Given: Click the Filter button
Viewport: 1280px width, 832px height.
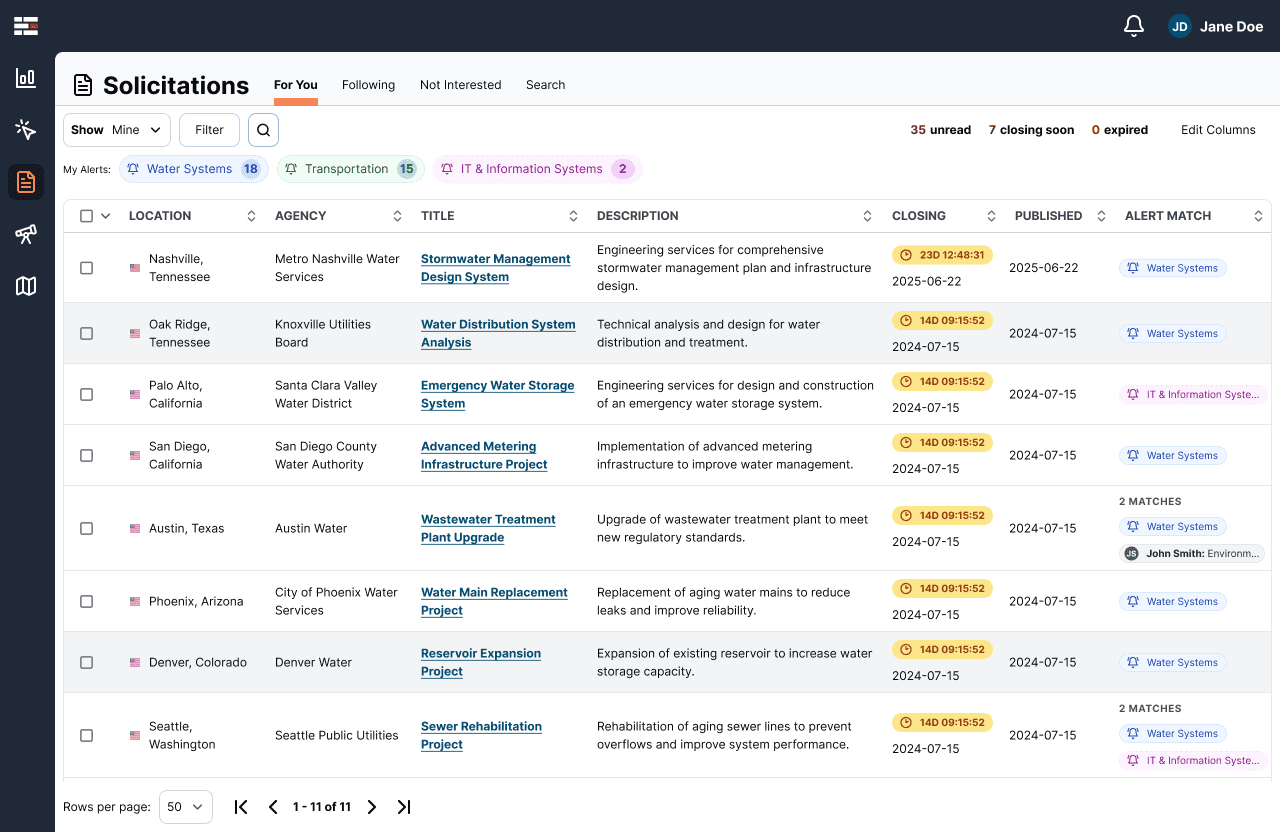Looking at the screenshot, I should tap(209, 130).
